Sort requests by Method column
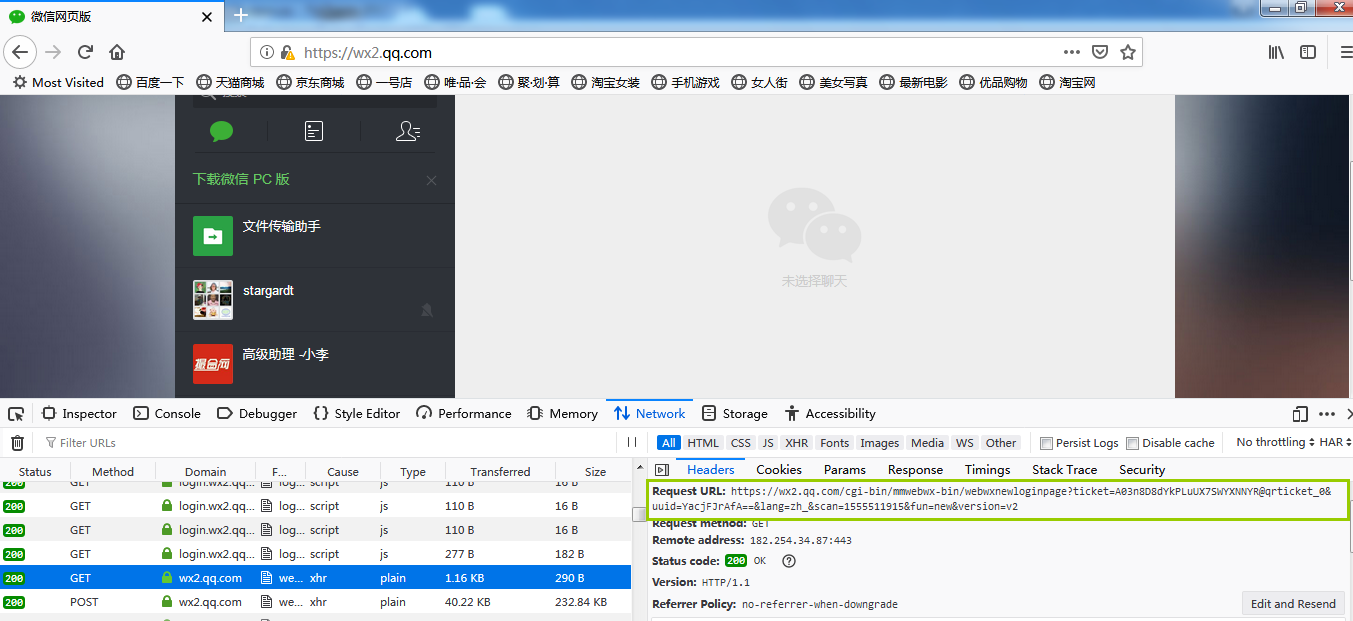Screen dimensions: 1353x621 coord(112,472)
